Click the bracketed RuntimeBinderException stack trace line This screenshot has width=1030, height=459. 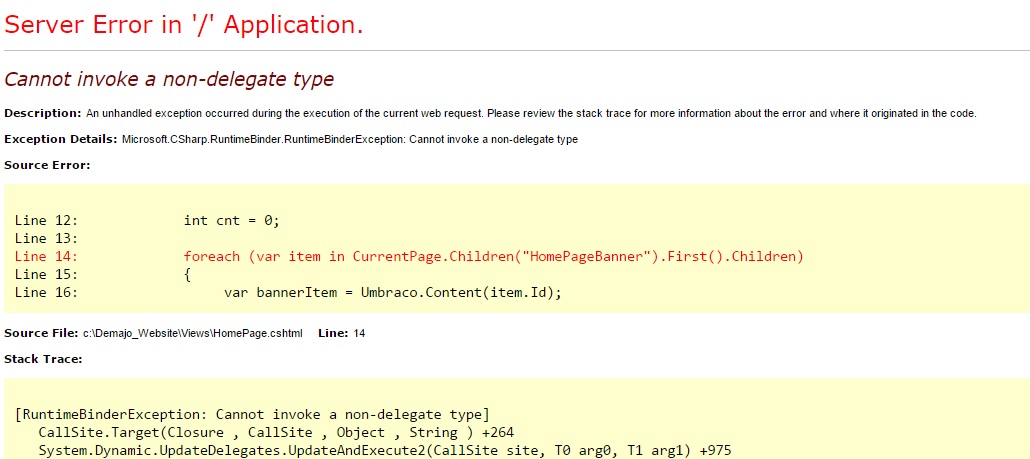point(252,415)
